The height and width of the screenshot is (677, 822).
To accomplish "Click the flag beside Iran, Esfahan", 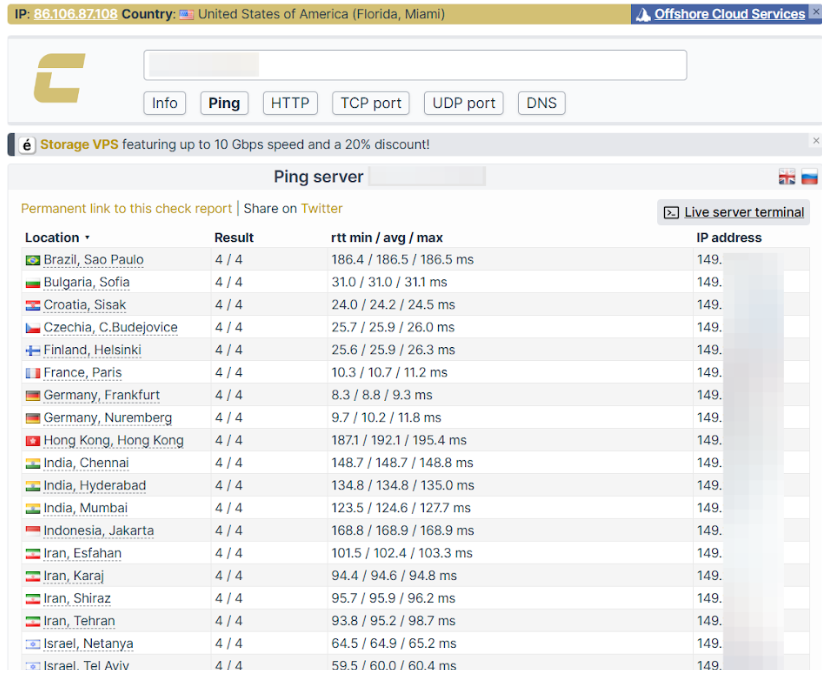I will 33,554.
